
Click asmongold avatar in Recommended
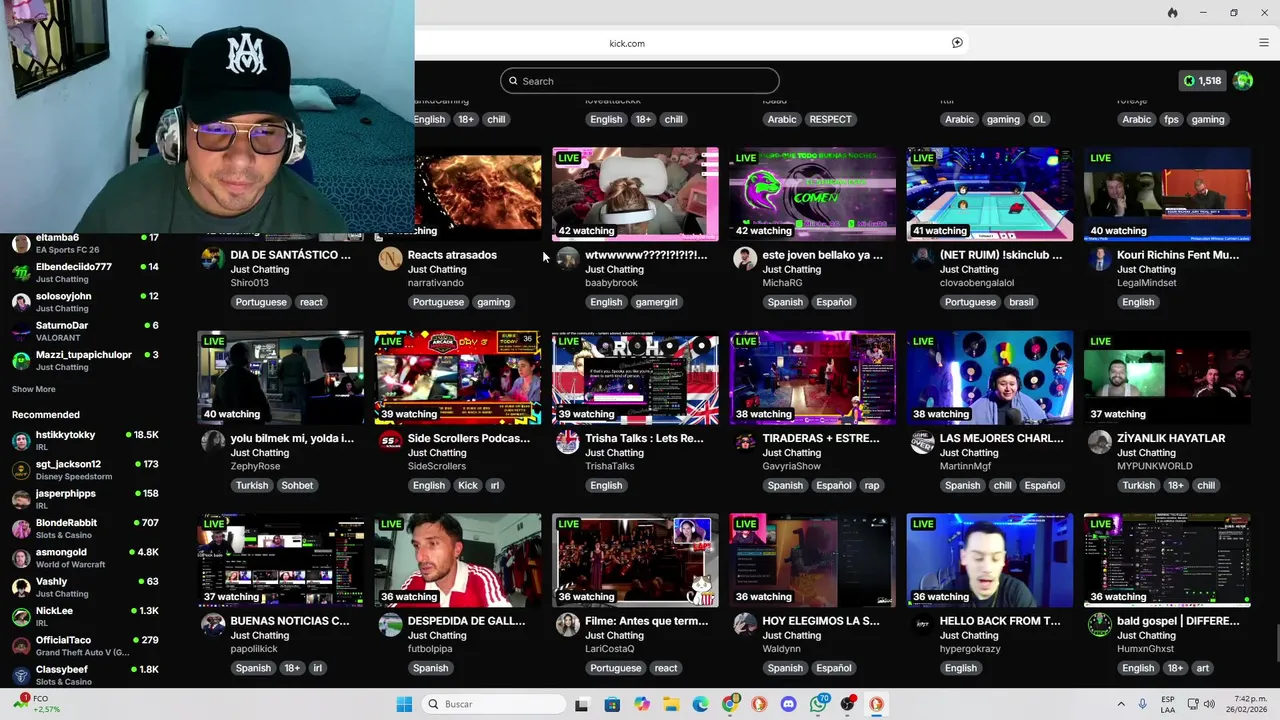coord(21,558)
